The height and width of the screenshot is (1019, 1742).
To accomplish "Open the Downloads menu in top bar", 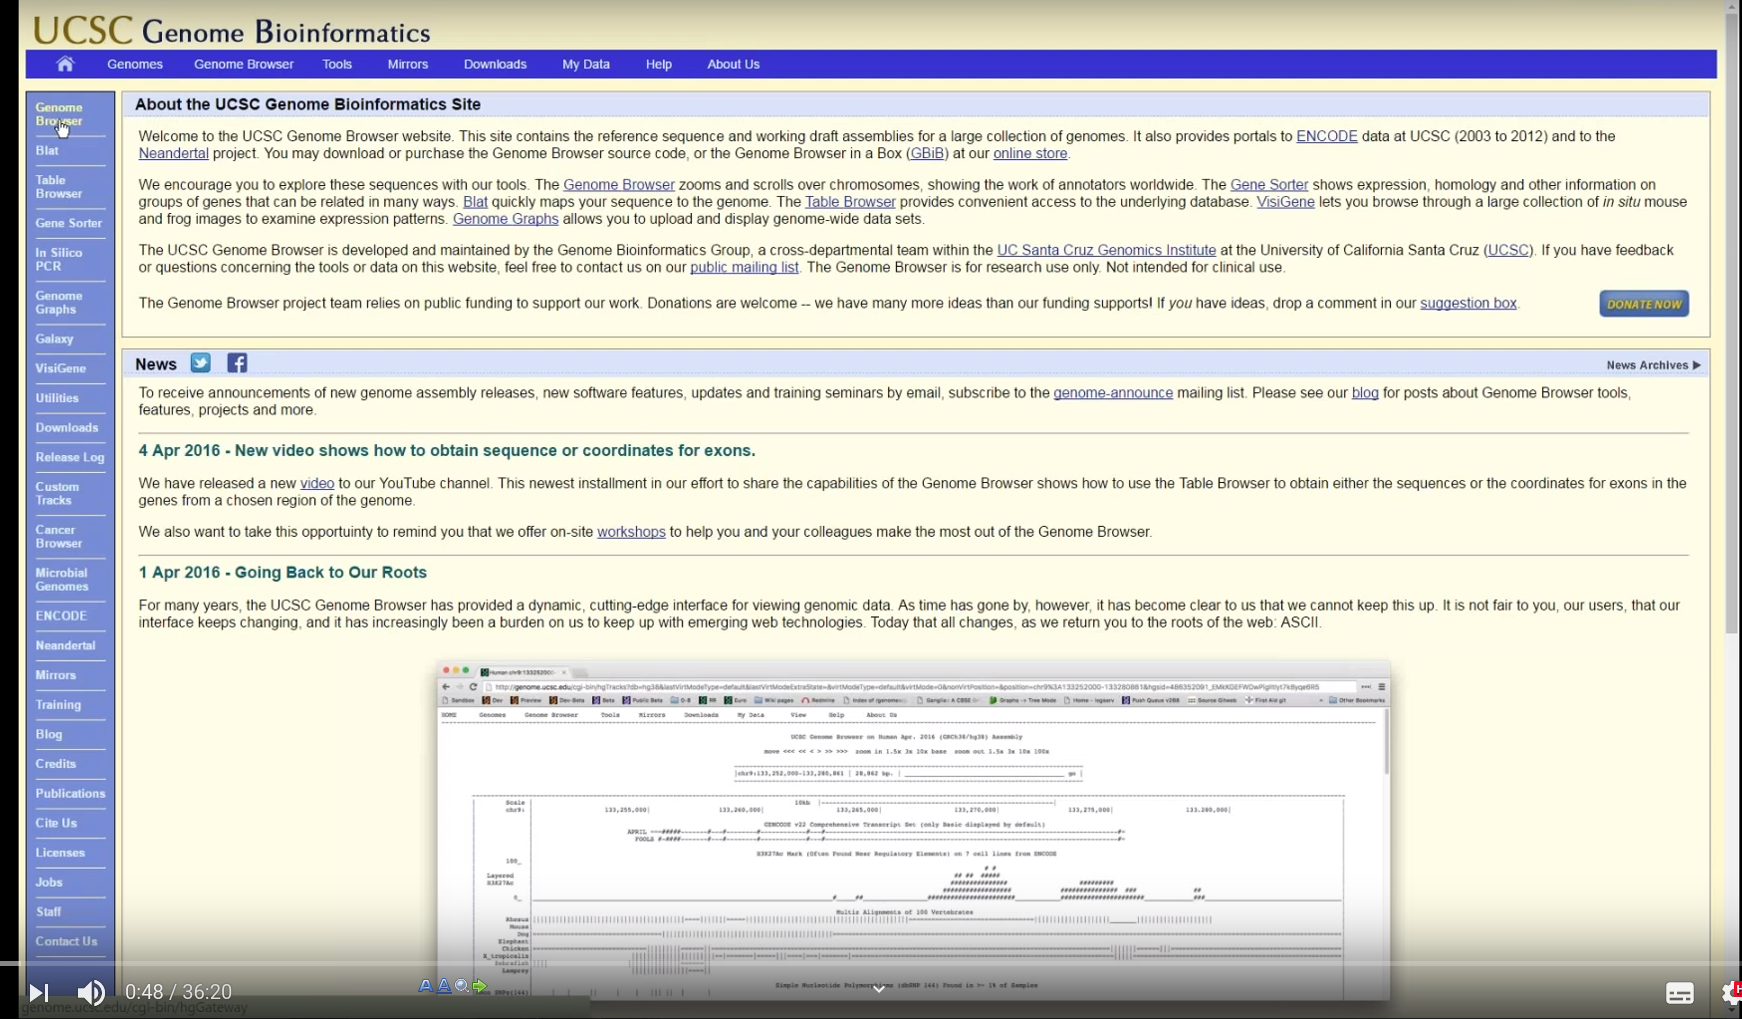I will coord(495,64).
